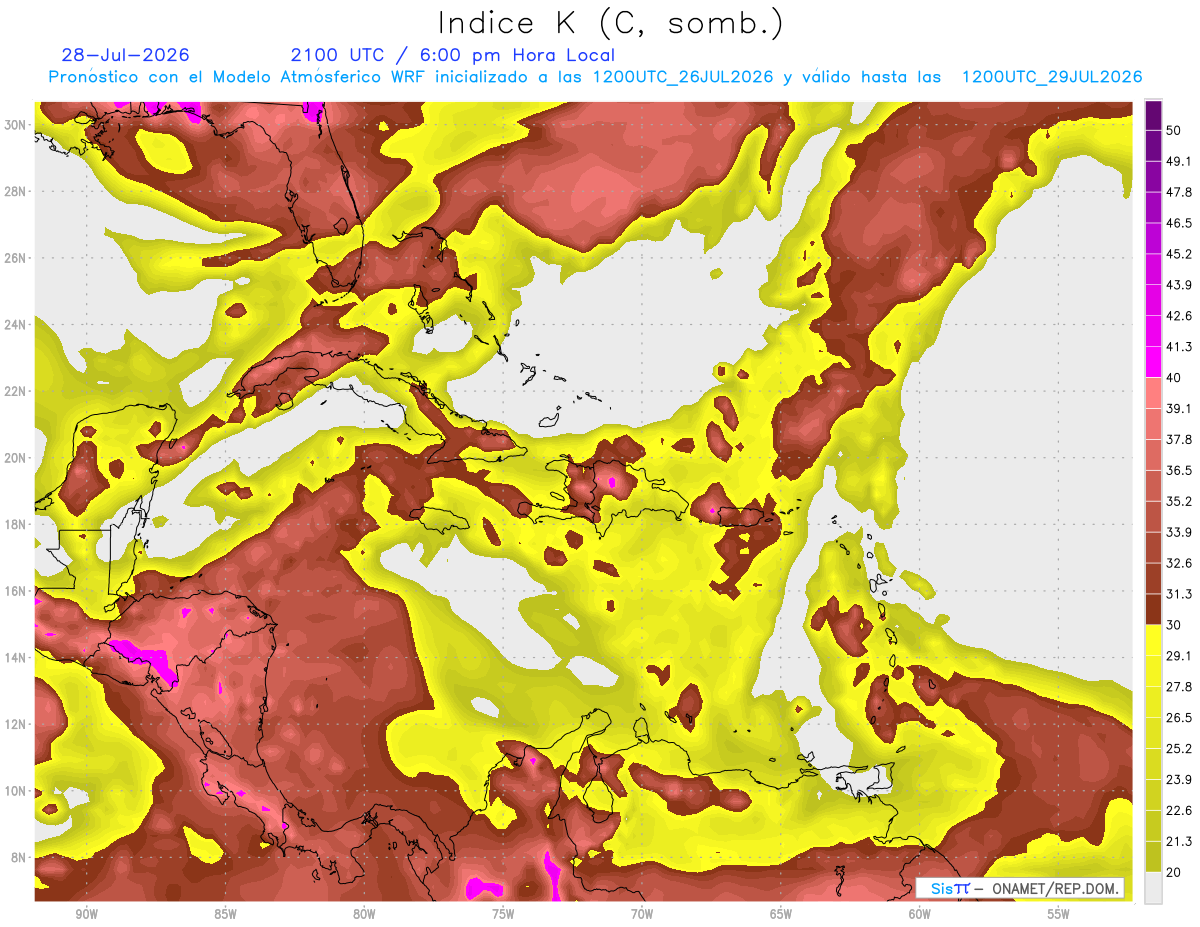Click the latitude label '8N'
The width and height of the screenshot is (1200, 927).
[20, 858]
